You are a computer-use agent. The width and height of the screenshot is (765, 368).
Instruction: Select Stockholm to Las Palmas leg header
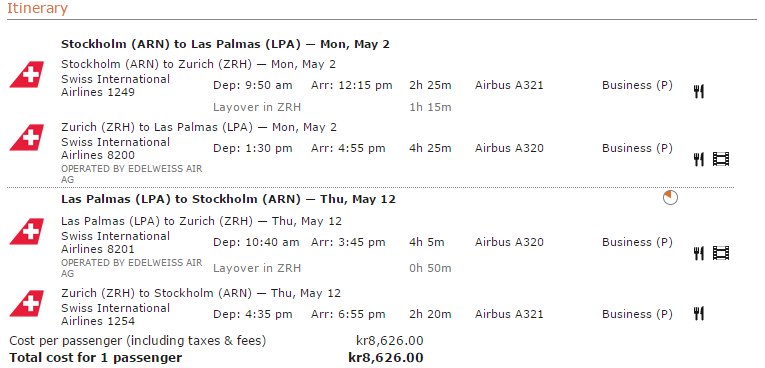pos(225,44)
